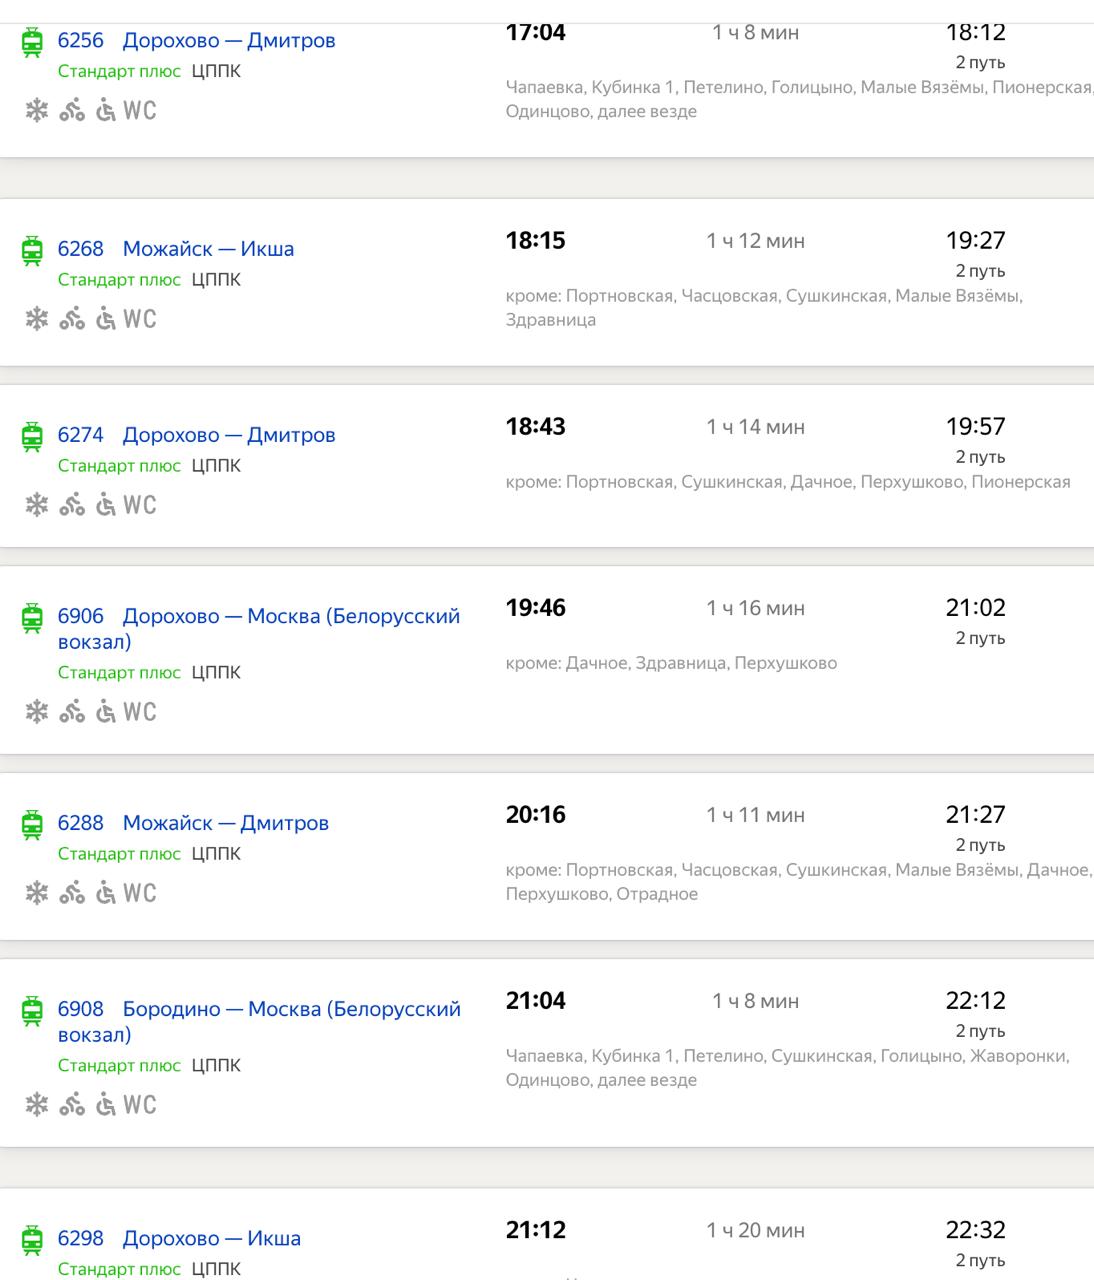Open train 6298 Дорохово — Икша
The height and width of the screenshot is (1280, 1094).
click(179, 1238)
